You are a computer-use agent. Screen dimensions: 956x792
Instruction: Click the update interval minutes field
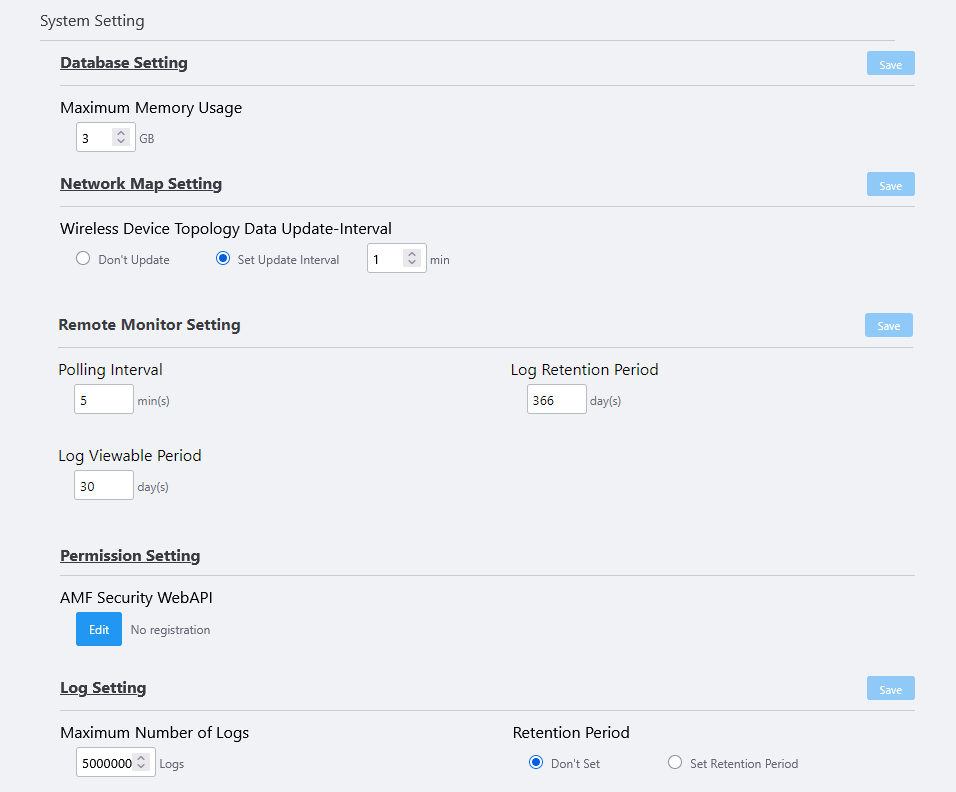tap(385, 259)
